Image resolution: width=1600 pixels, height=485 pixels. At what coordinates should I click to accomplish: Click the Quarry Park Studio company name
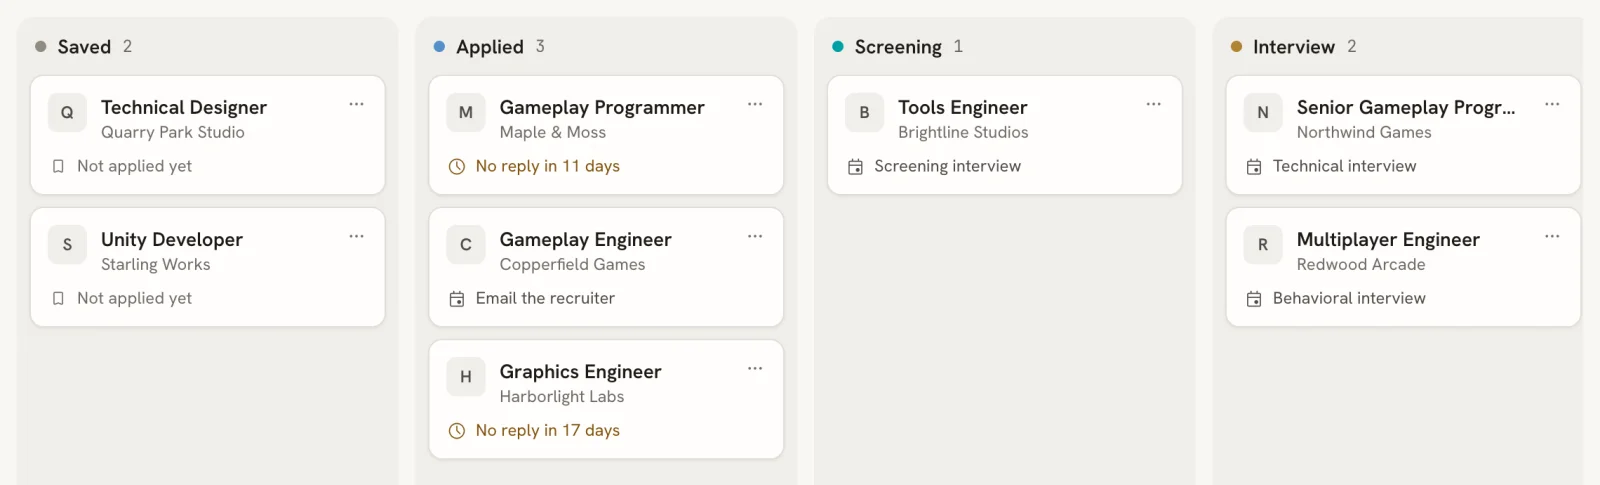(173, 132)
